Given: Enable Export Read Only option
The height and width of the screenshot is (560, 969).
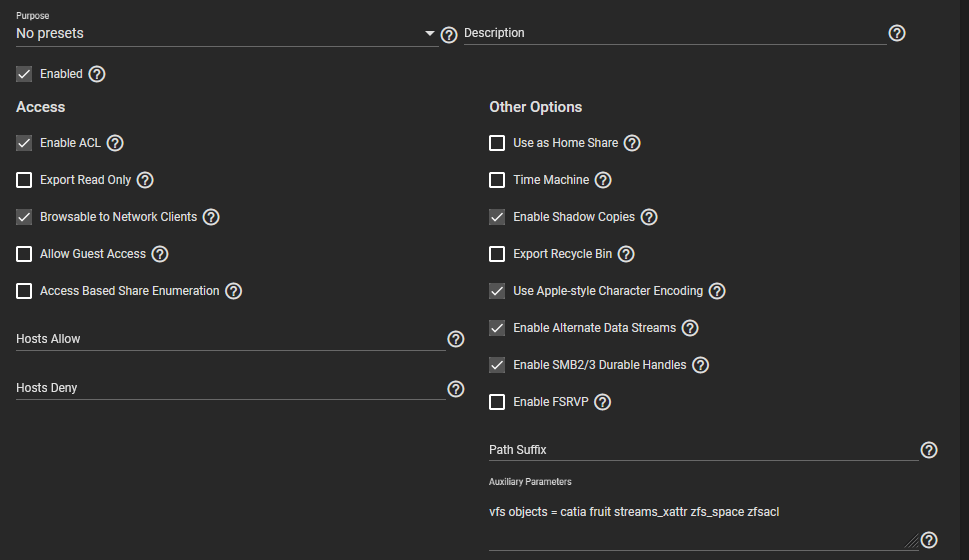Looking at the screenshot, I should (24, 180).
